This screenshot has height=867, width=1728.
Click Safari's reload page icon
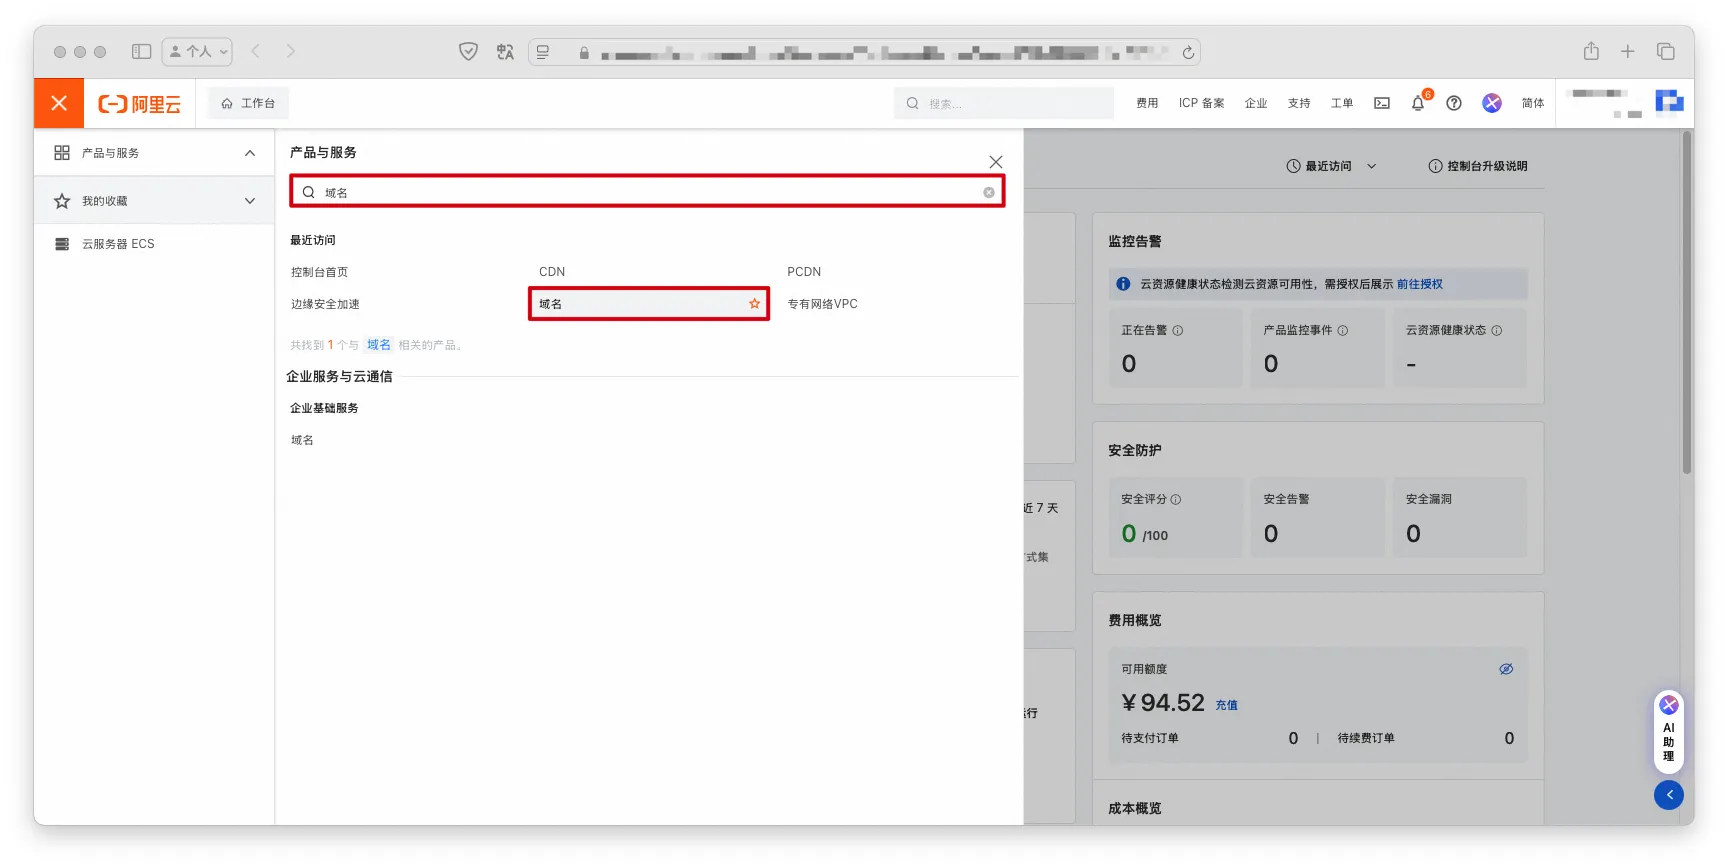pos(1188,52)
